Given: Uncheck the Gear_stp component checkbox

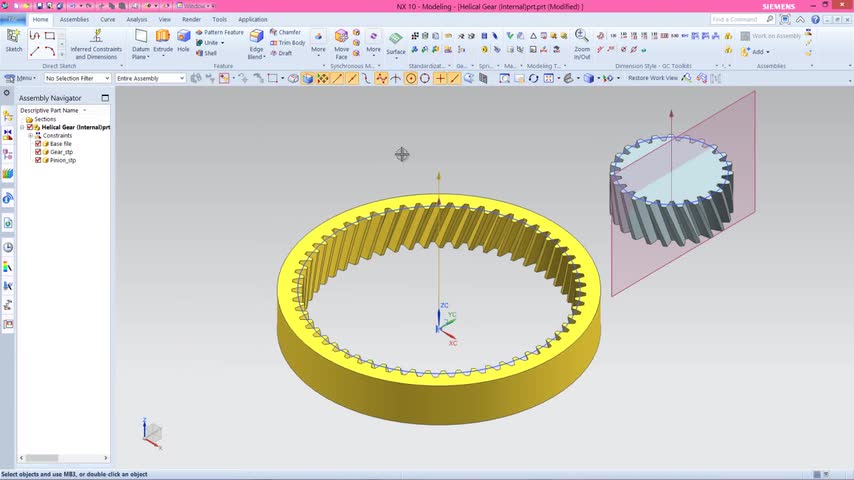Looking at the screenshot, I should [x=38, y=152].
